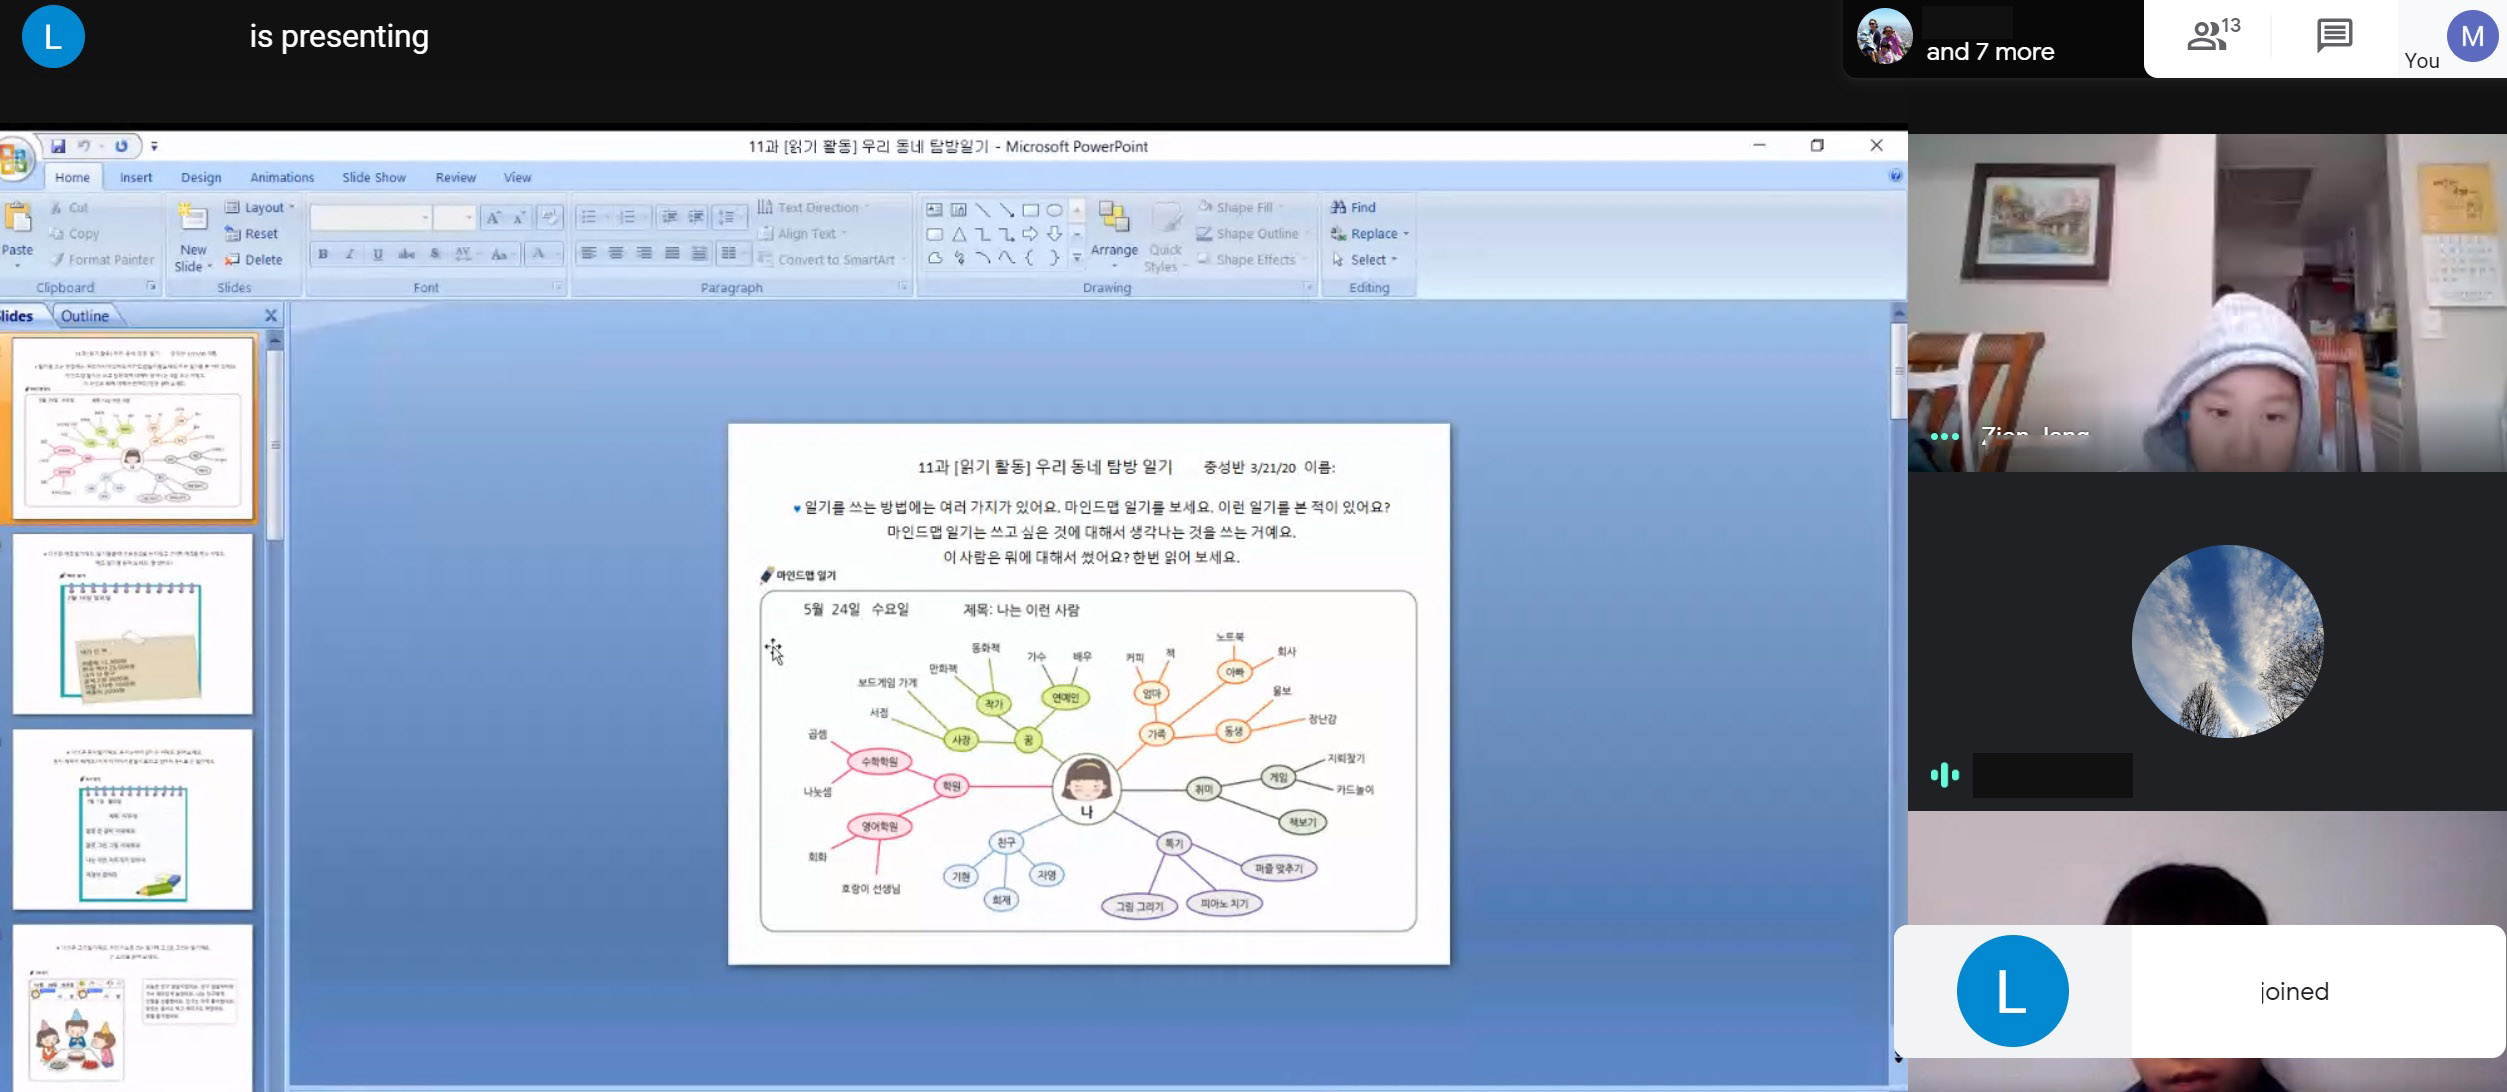Open the Outline pane tab
This screenshot has height=1092, width=2507.
(84, 316)
